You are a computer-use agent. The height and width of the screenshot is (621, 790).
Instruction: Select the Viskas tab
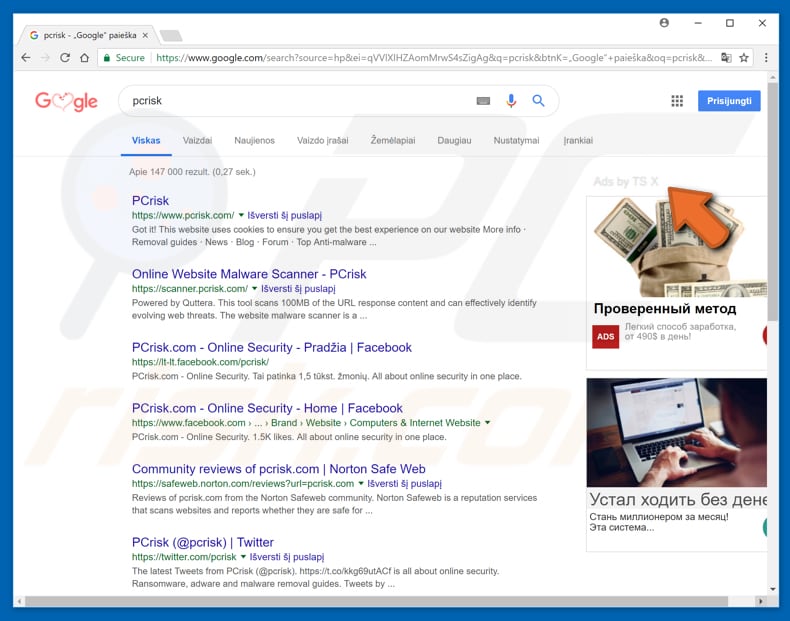point(146,141)
